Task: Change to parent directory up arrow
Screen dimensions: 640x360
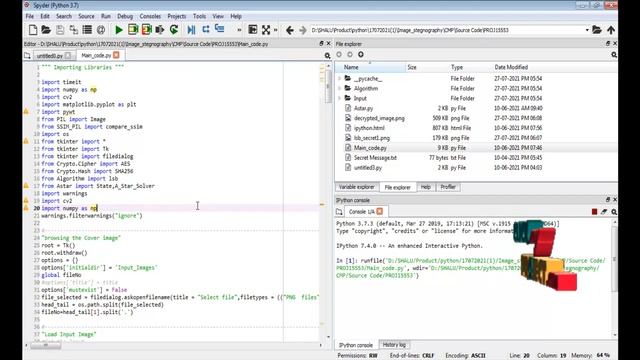Action: click(611, 30)
